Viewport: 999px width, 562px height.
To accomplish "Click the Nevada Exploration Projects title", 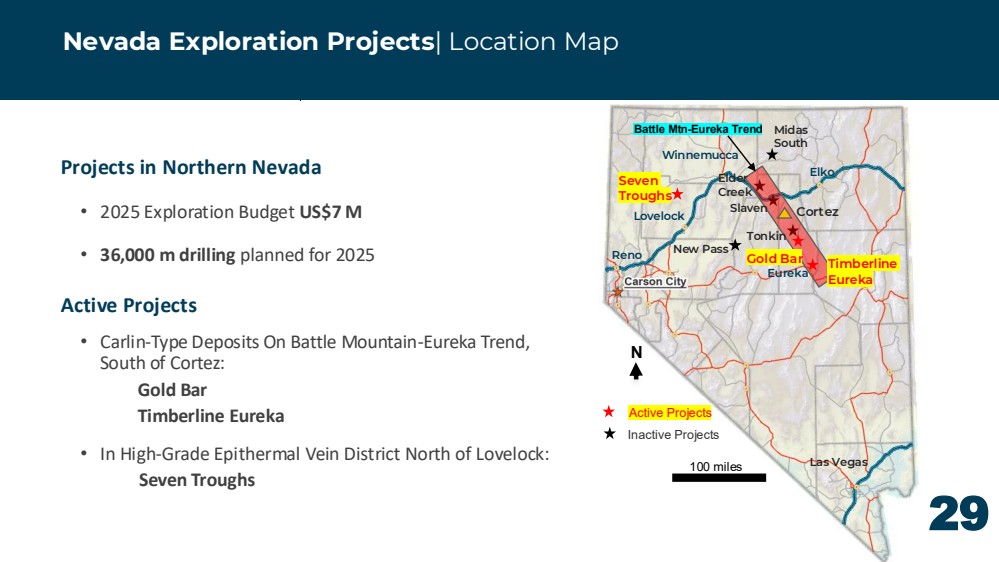I will click(248, 41).
